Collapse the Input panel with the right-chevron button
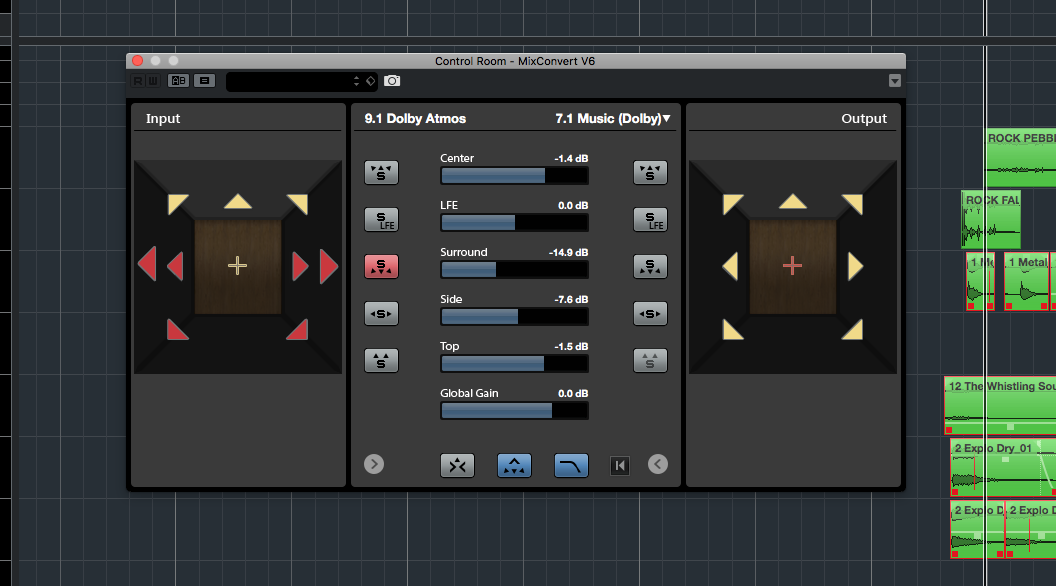Image resolution: width=1056 pixels, height=586 pixels. pos(374,464)
